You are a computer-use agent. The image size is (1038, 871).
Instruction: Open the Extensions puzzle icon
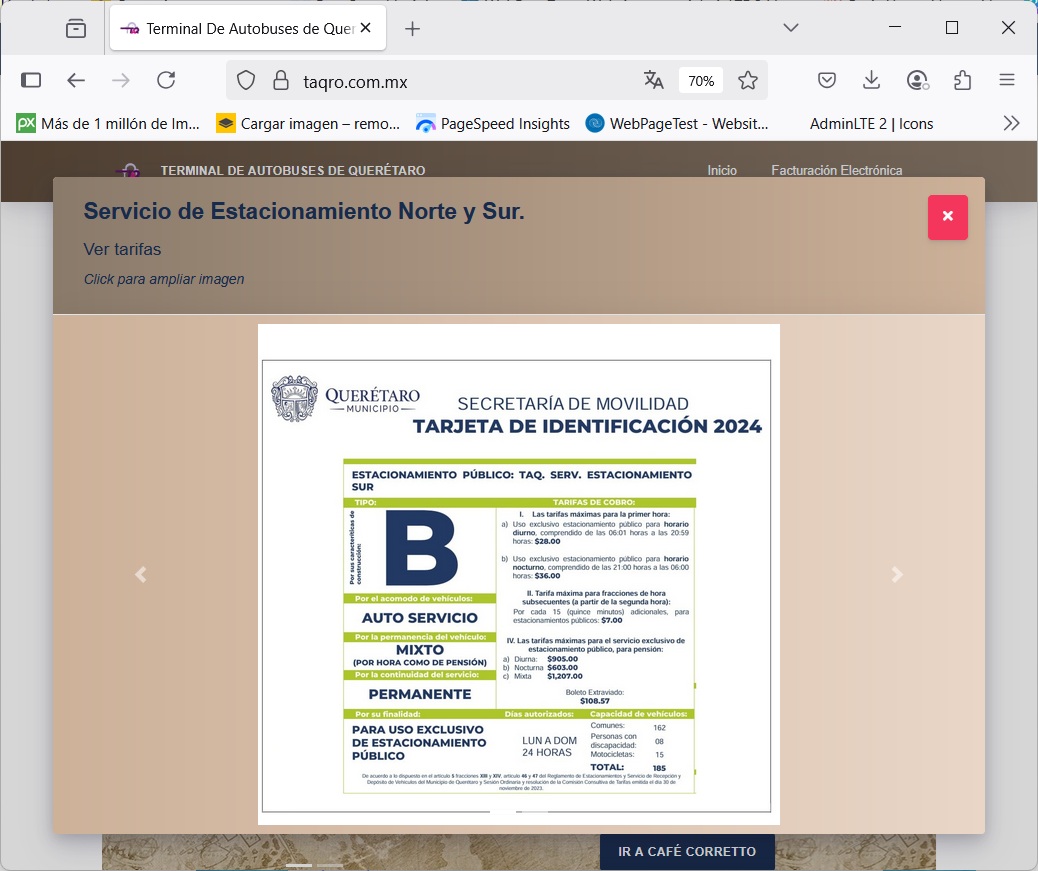point(962,80)
